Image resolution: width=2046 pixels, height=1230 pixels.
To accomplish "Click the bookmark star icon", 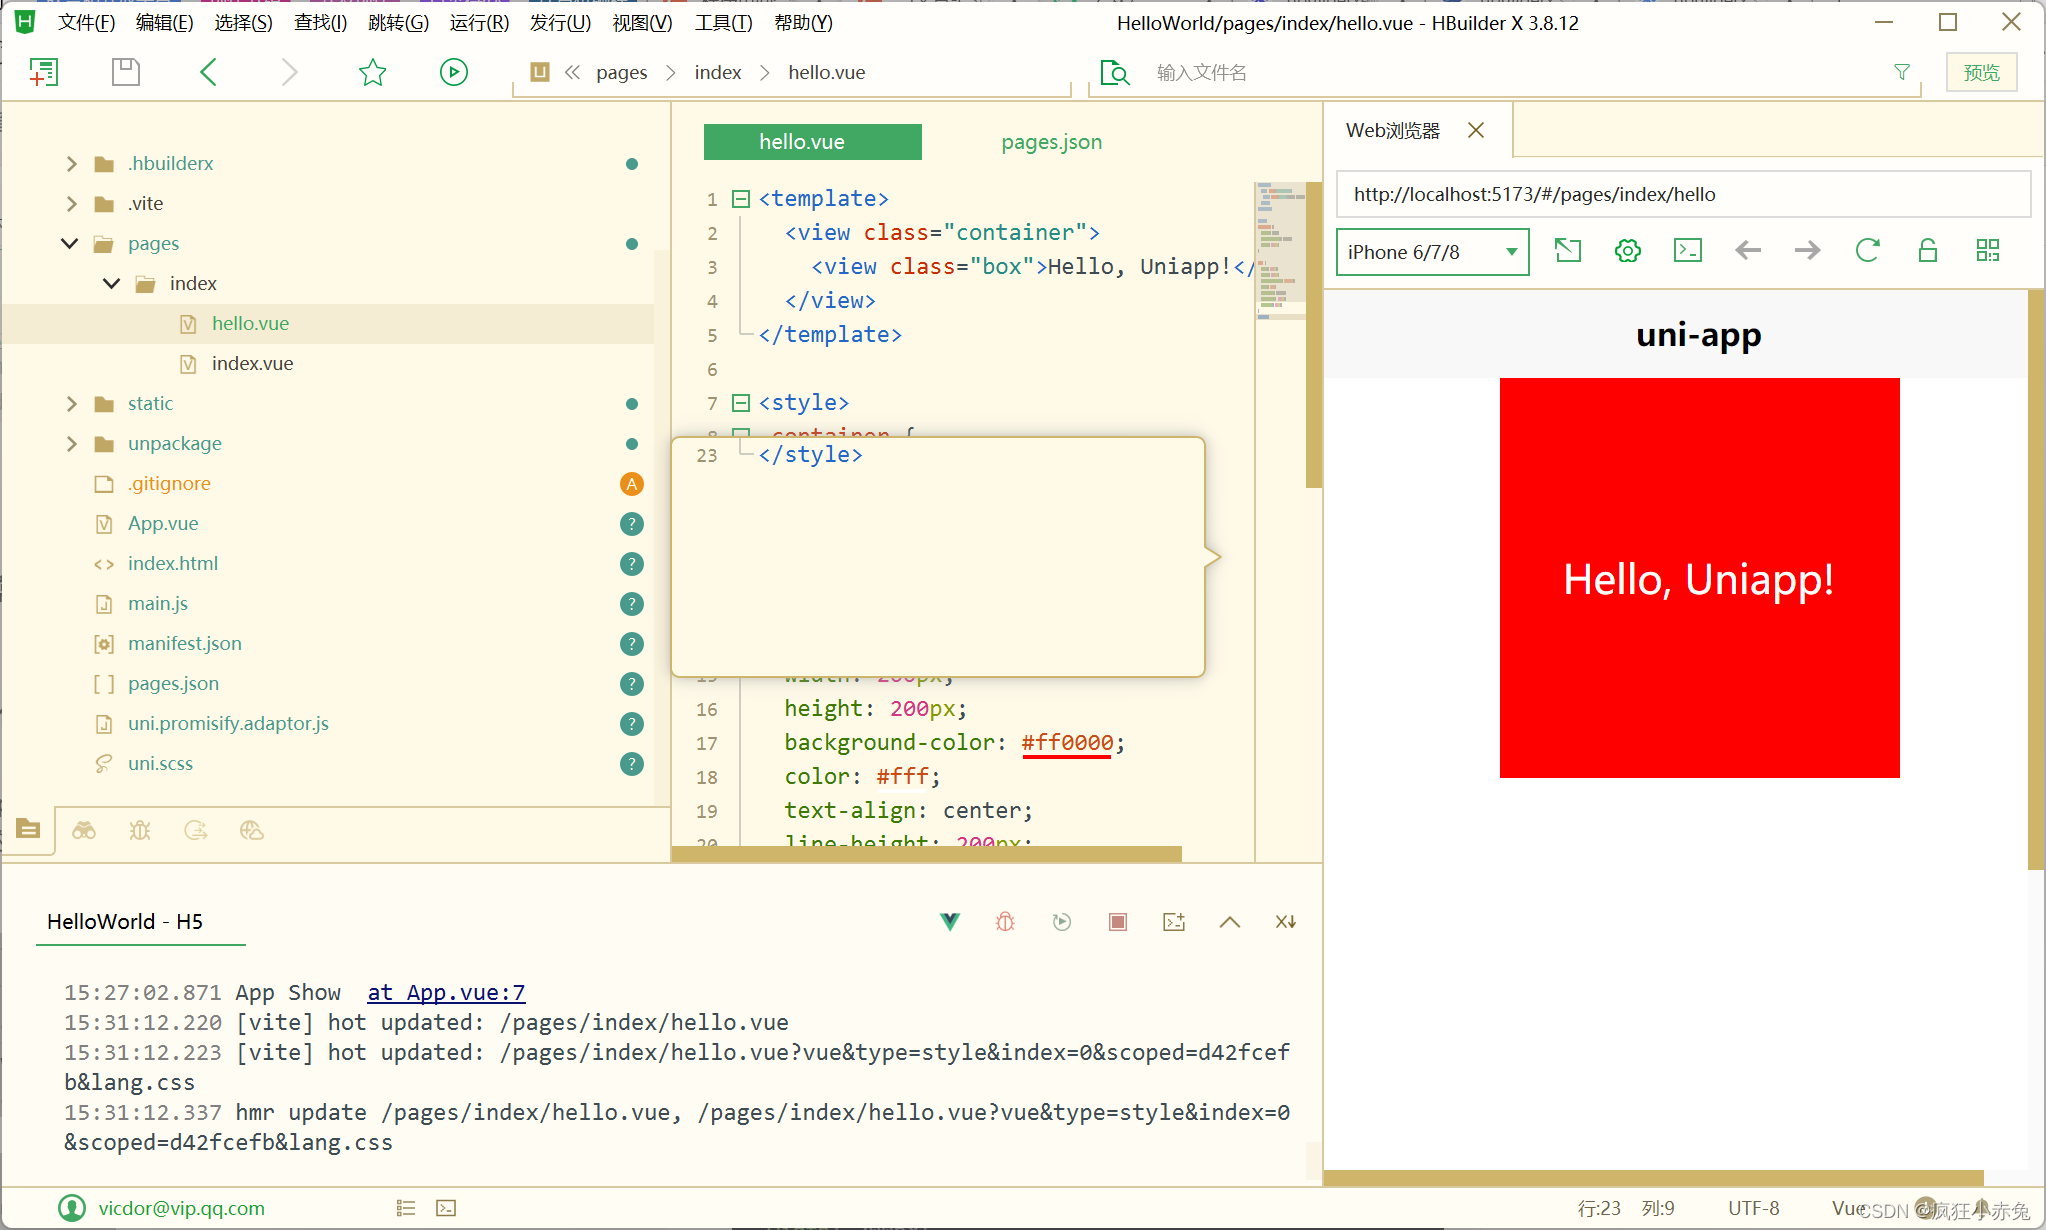I will [x=373, y=72].
